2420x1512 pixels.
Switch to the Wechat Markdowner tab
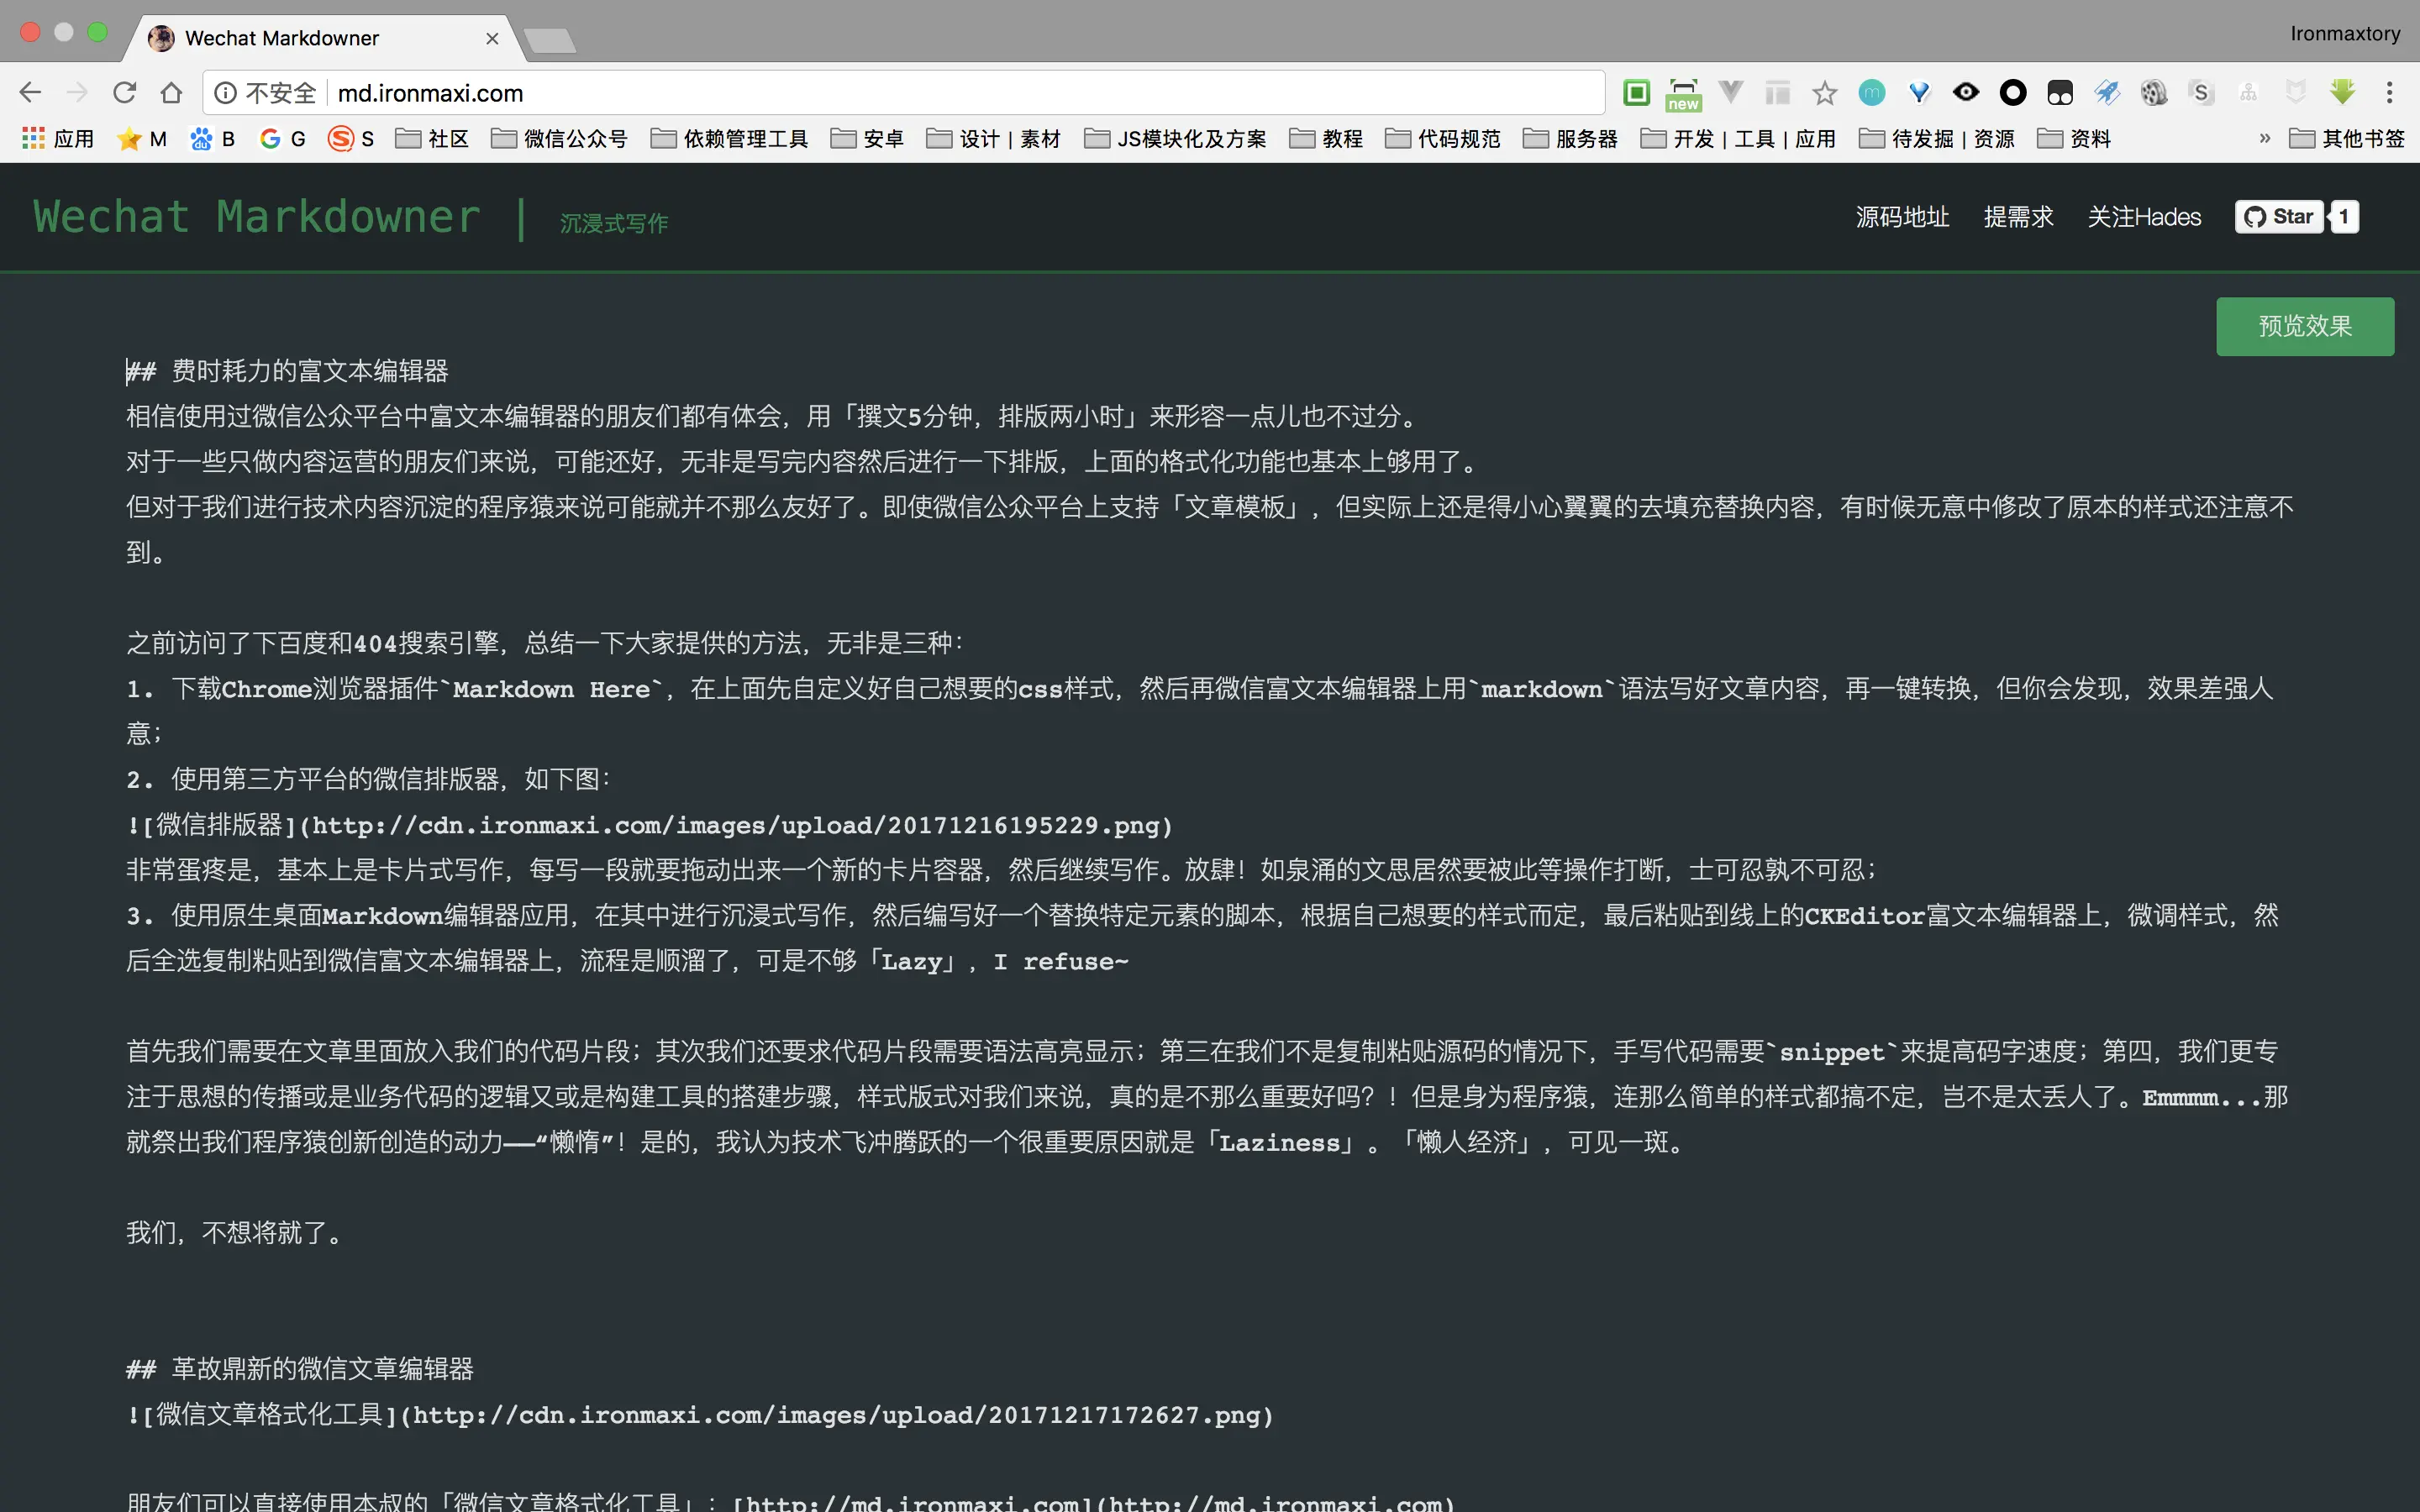(x=280, y=38)
